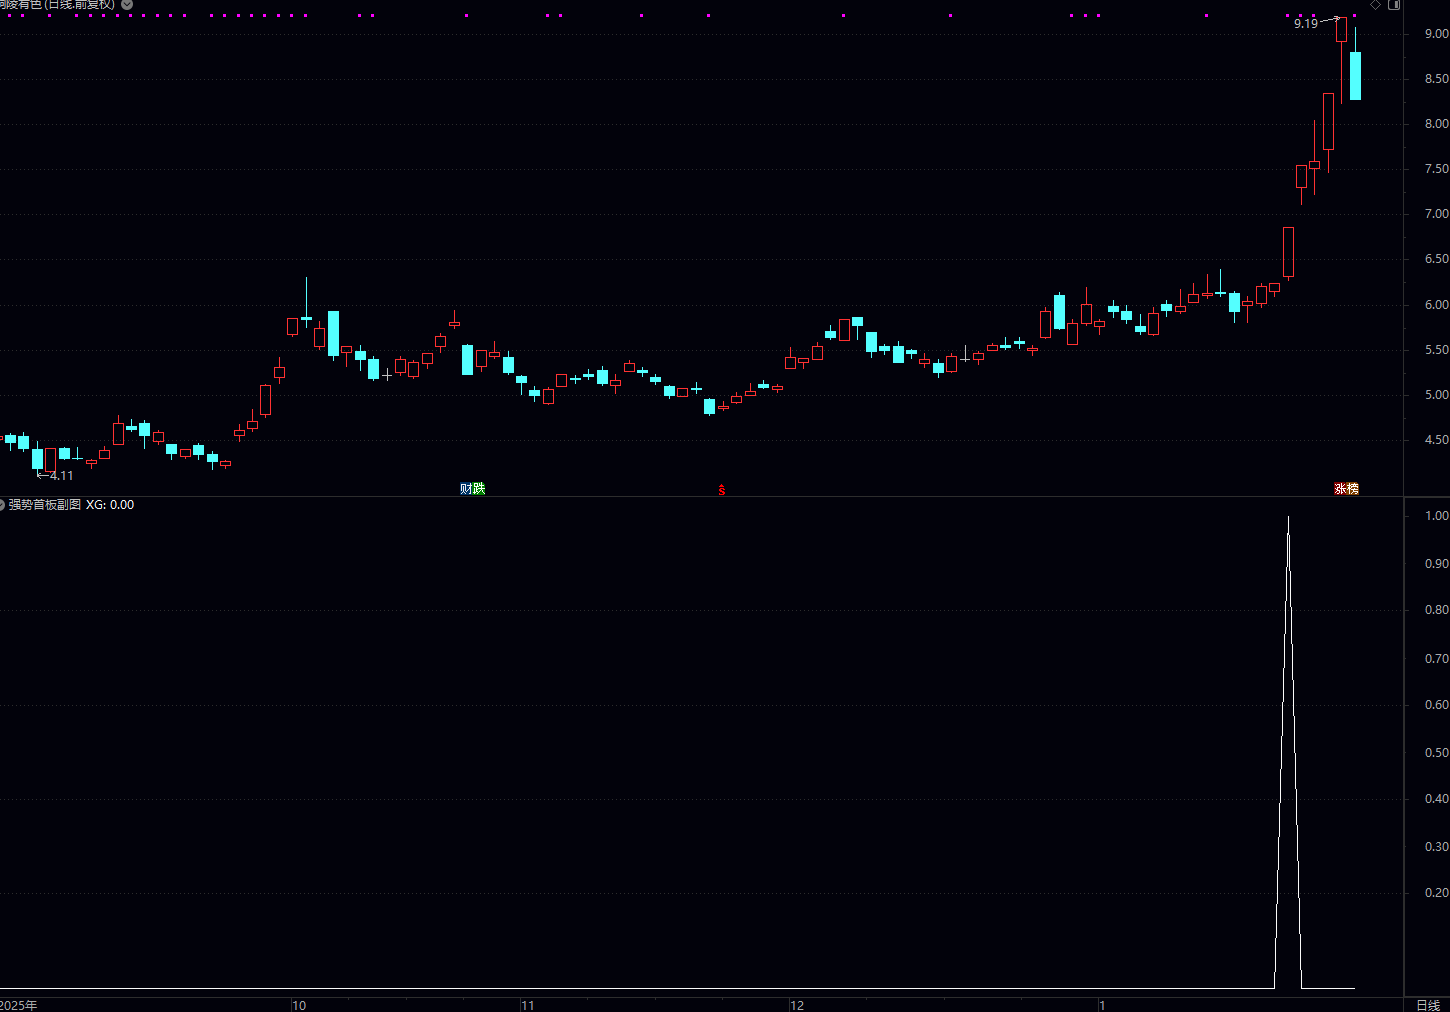Click the 强势首板副图 indicator name
Image resolution: width=1450 pixels, height=1012 pixels.
click(x=45, y=505)
